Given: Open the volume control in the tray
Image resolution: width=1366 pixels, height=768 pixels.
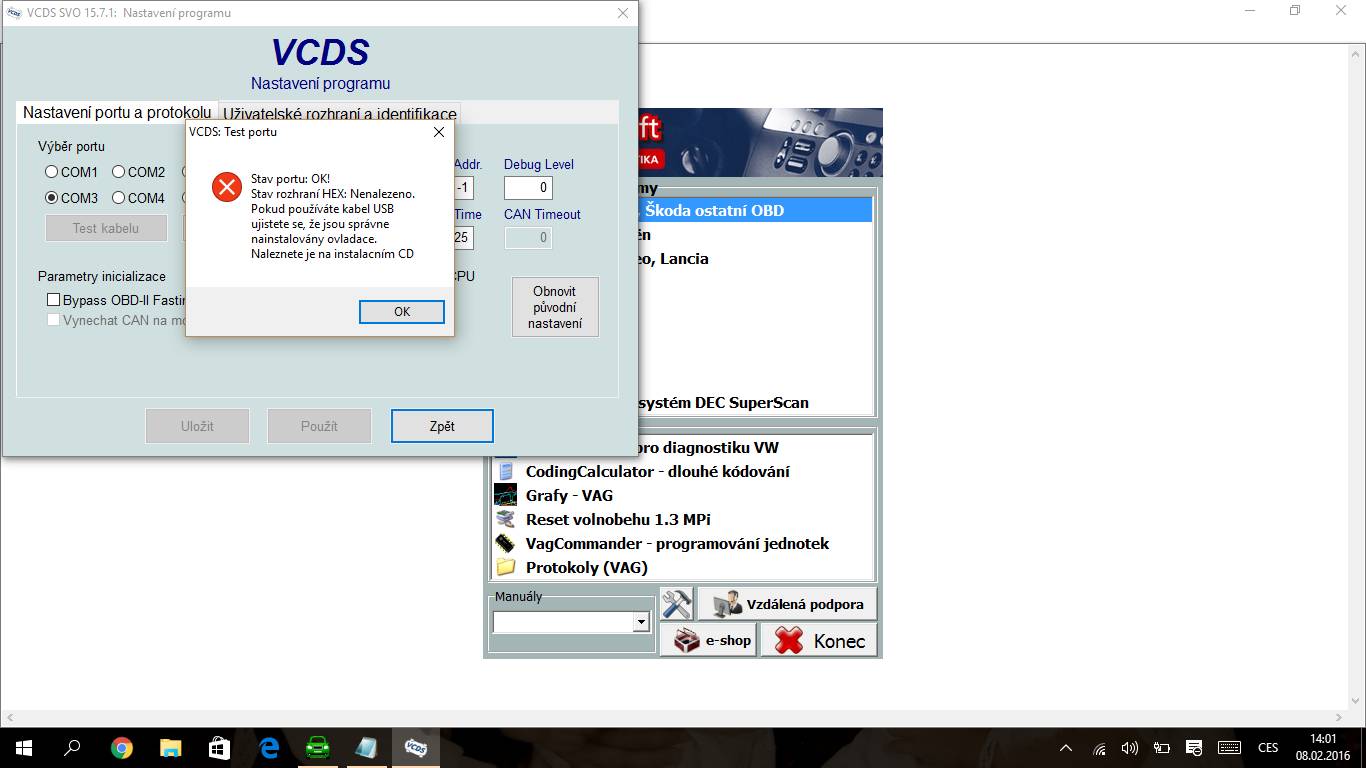Looking at the screenshot, I should [x=1130, y=748].
